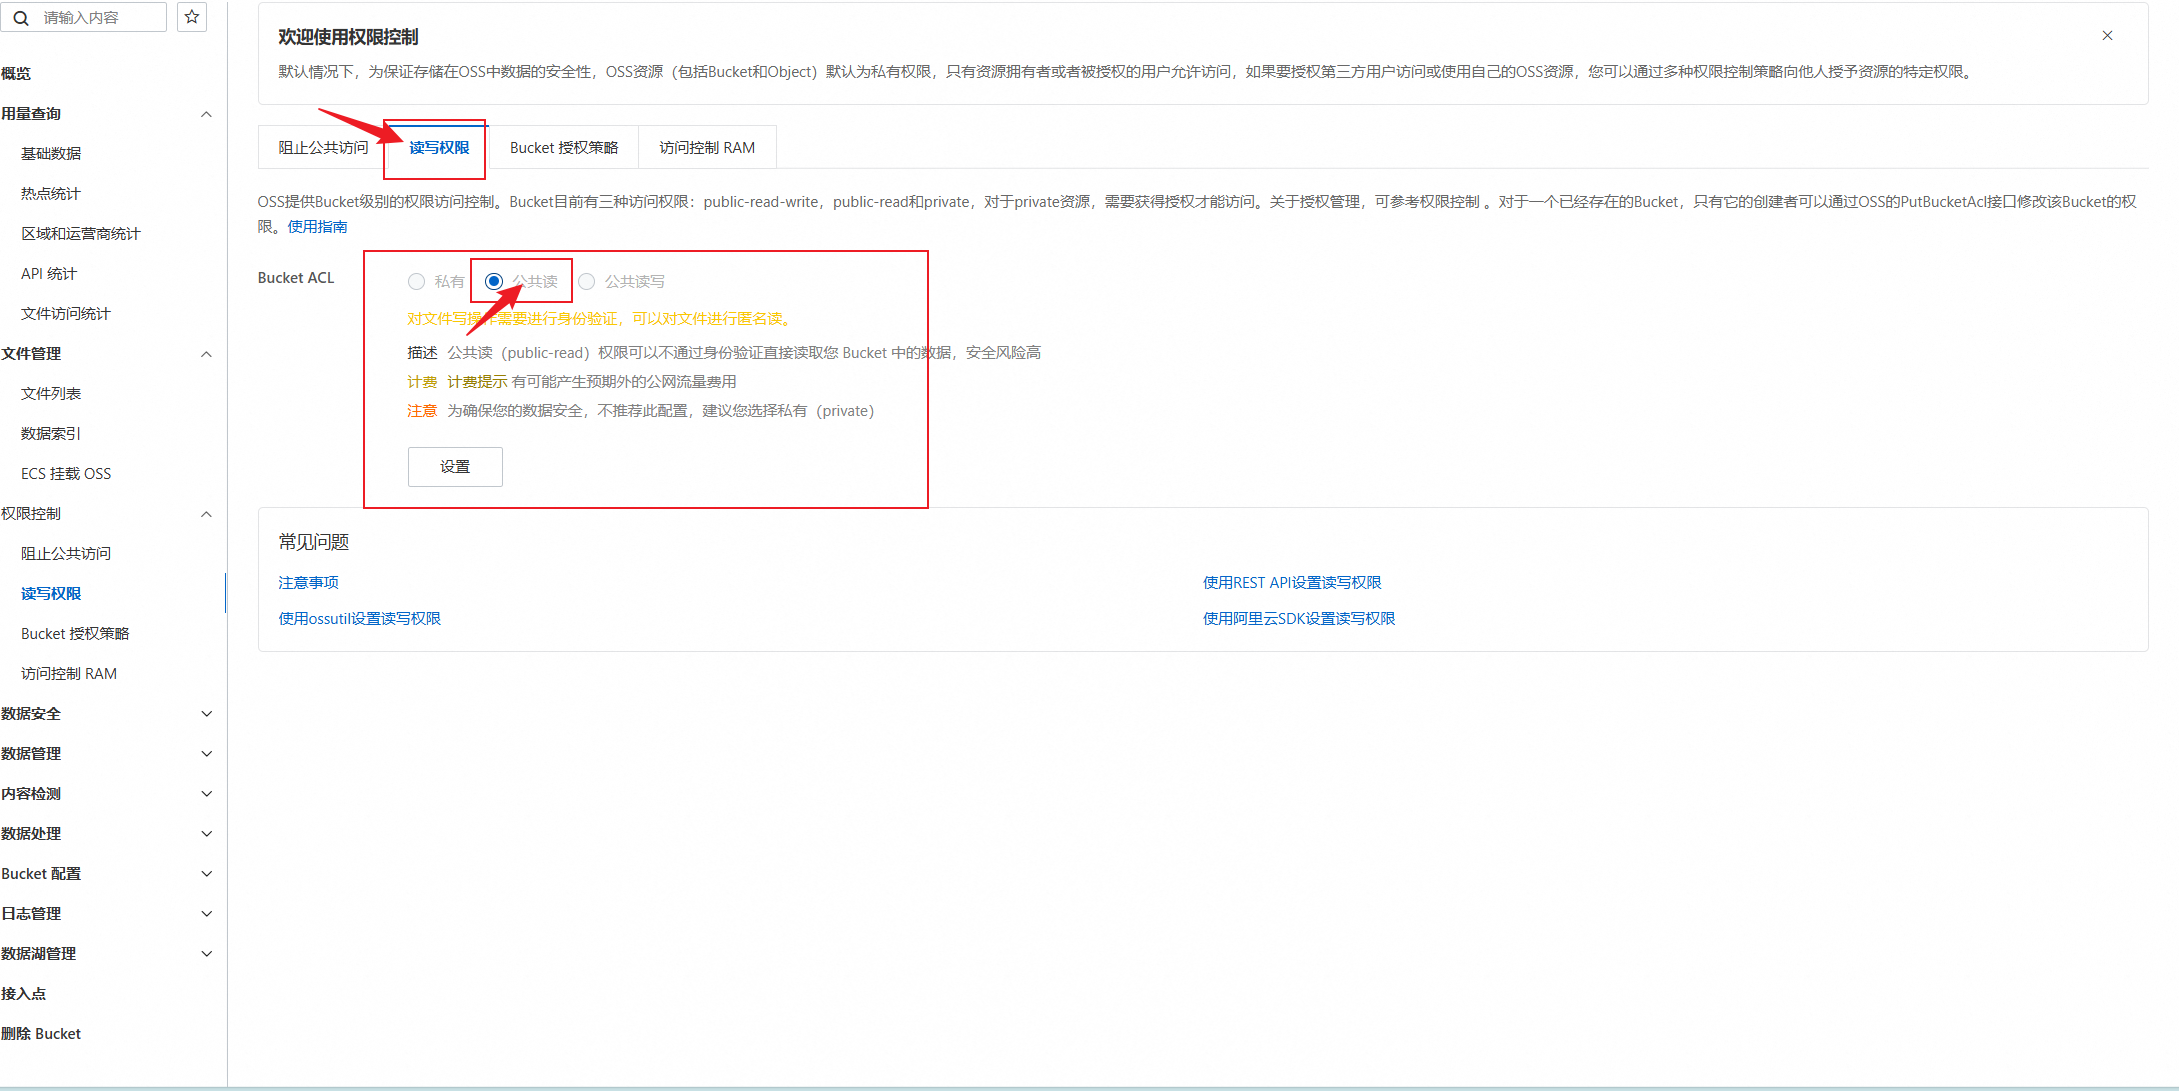
Task: Select the 公共读写 radio option
Action: tap(587, 282)
